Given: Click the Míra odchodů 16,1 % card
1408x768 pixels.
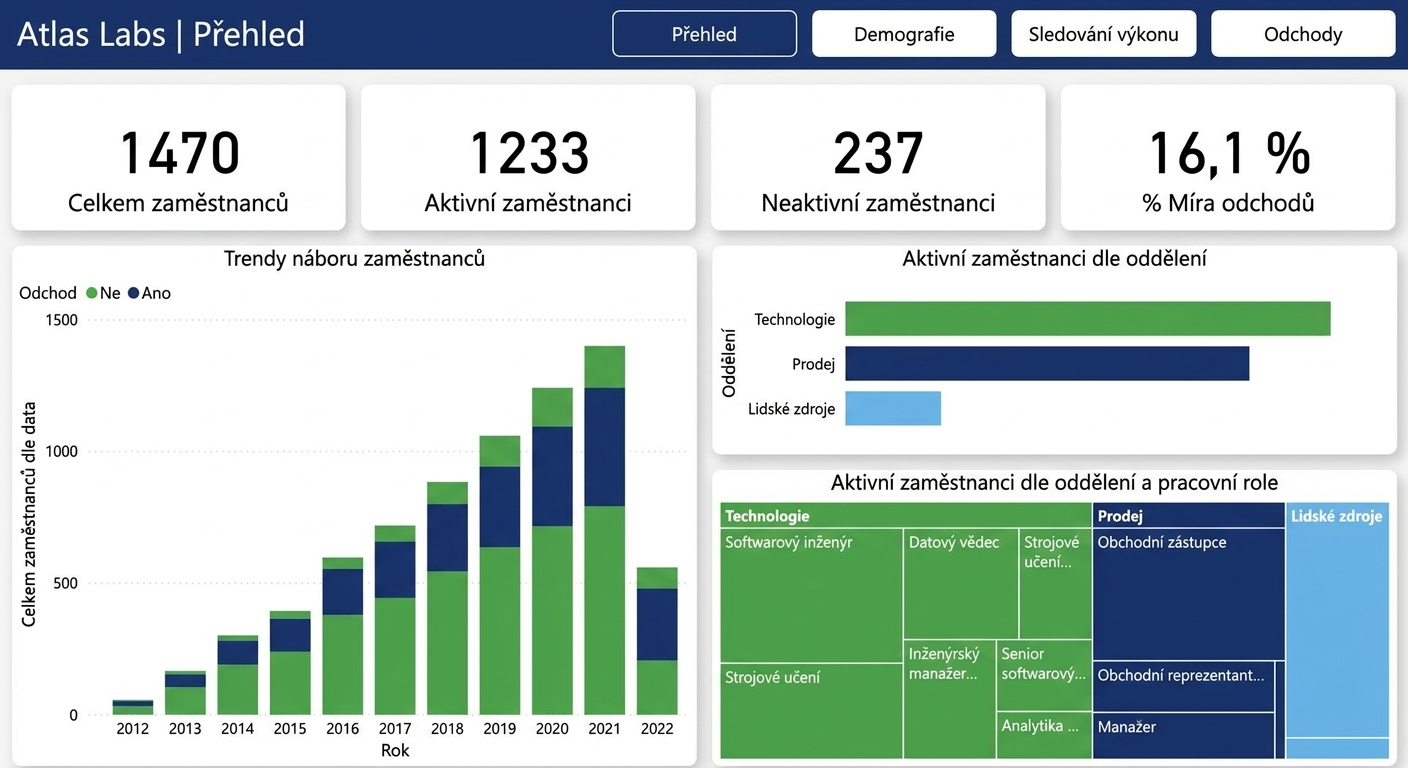Looking at the screenshot, I should 1228,158.
